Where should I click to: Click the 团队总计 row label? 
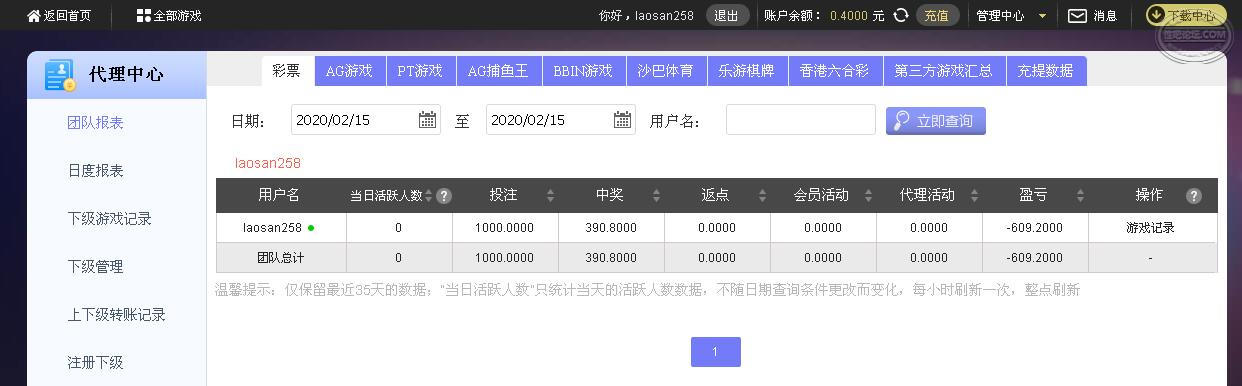[x=281, y=258]
